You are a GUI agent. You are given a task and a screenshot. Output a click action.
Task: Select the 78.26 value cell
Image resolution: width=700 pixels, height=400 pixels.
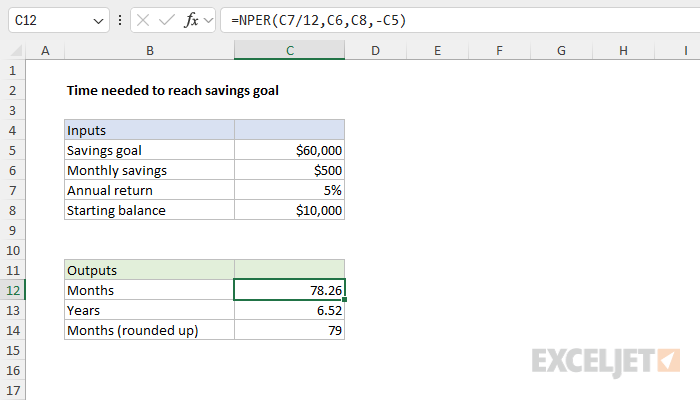pyautogui.click(x=290, y=290)
